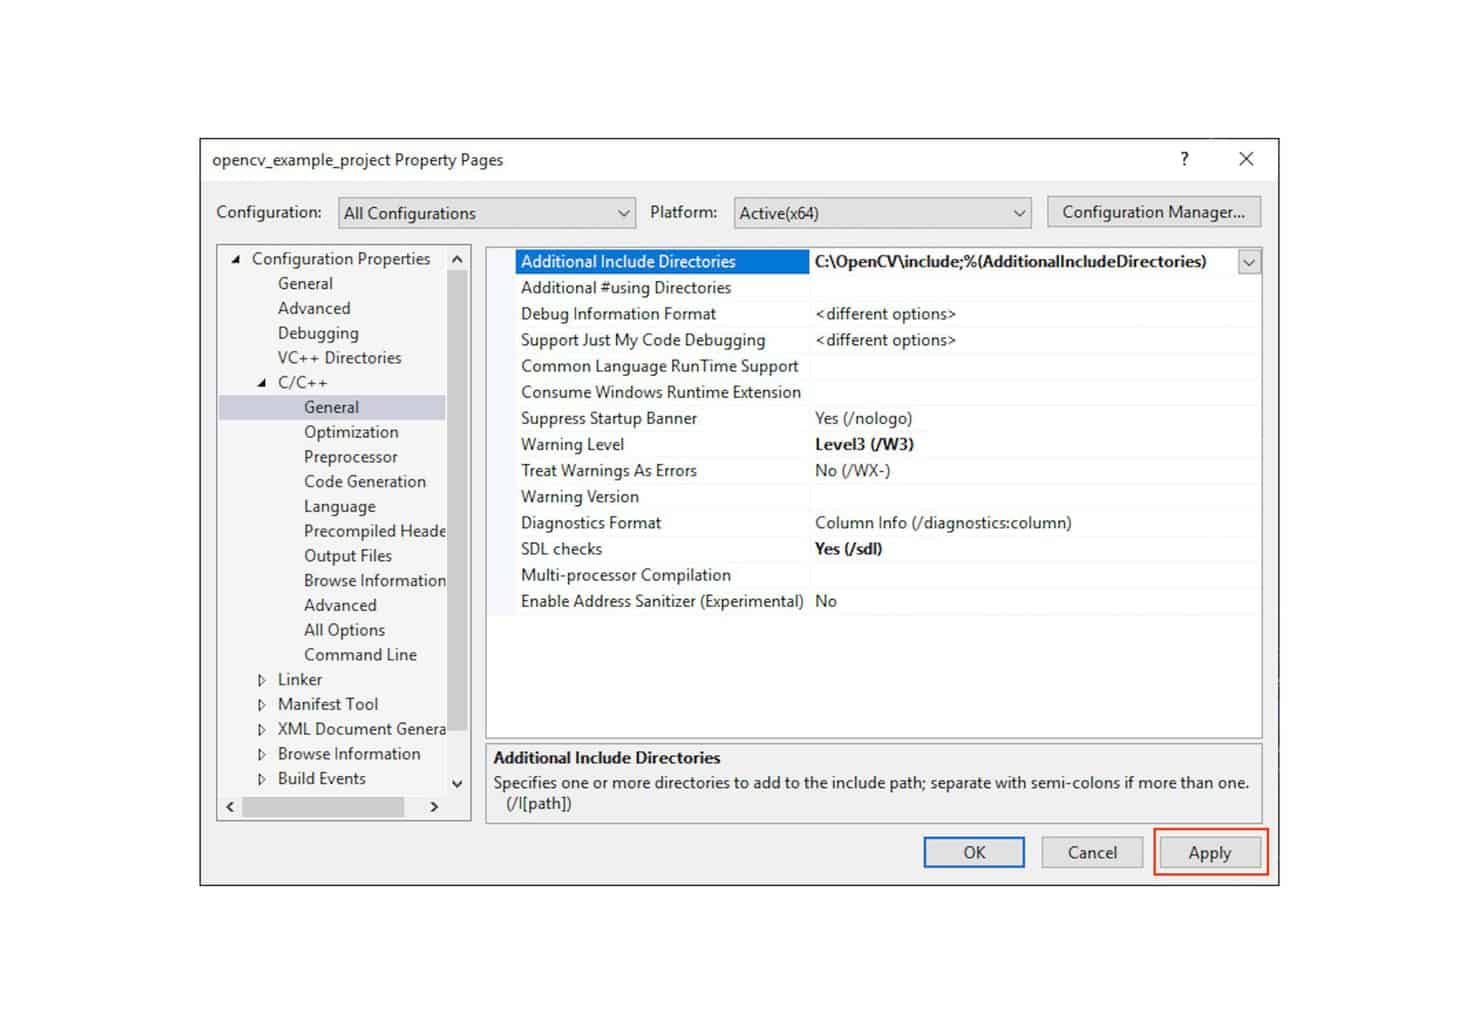Select Diagnostics Format property

pos(662,523)
